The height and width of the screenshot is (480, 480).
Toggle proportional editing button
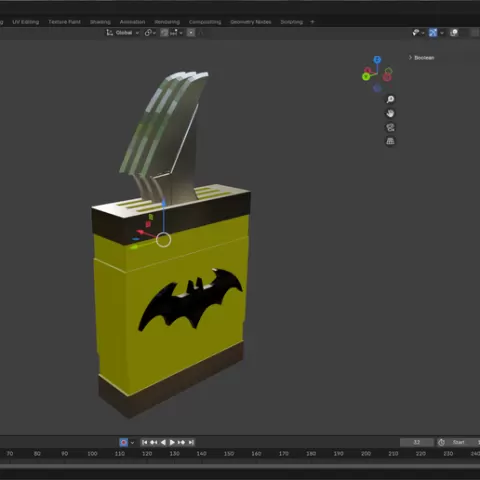click(191, 33)
